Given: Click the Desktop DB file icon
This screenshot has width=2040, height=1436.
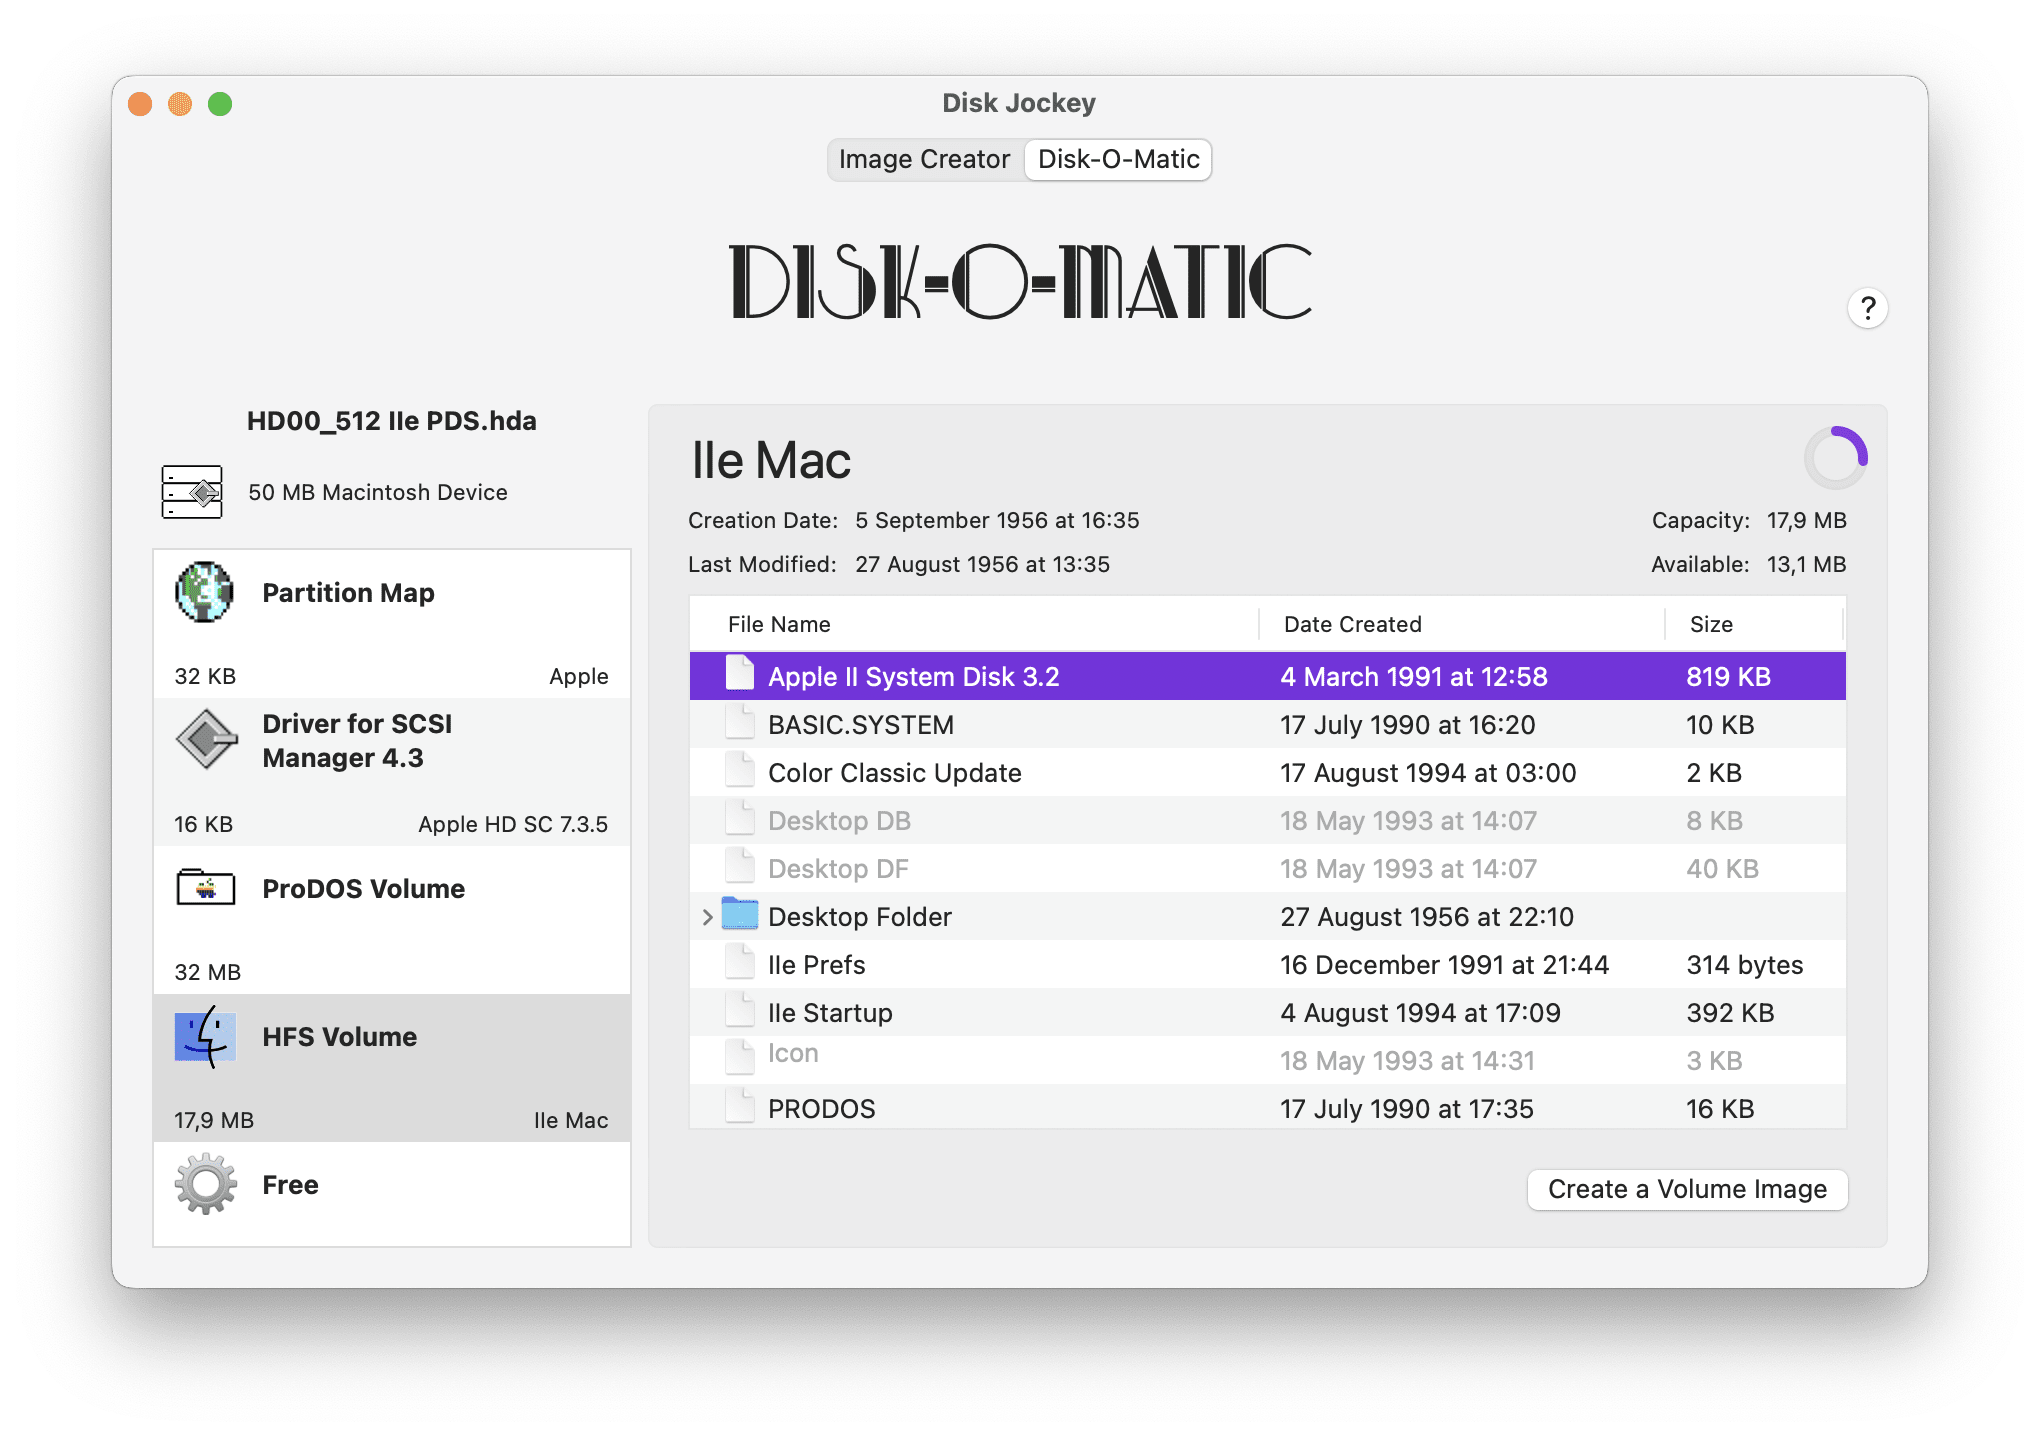Looking at the screenshot, I should pyautogui.click(x=740, y=819).
